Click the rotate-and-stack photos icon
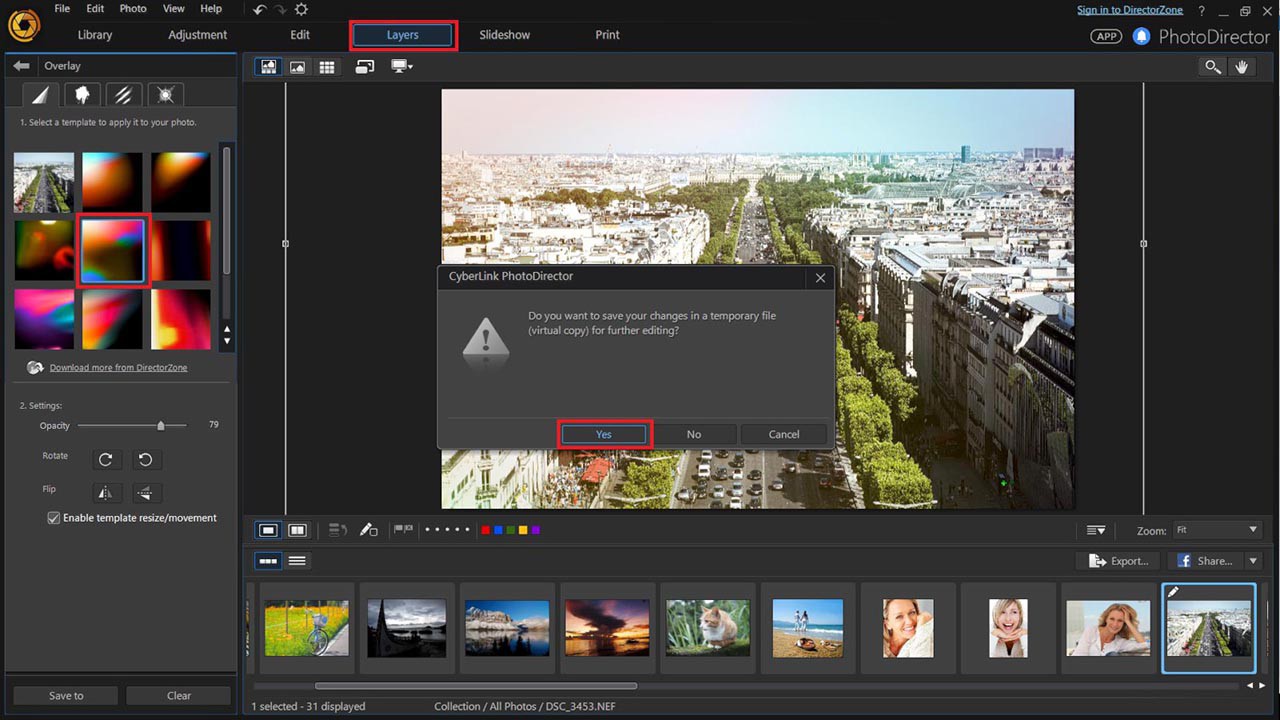 (x=338, y=530)
